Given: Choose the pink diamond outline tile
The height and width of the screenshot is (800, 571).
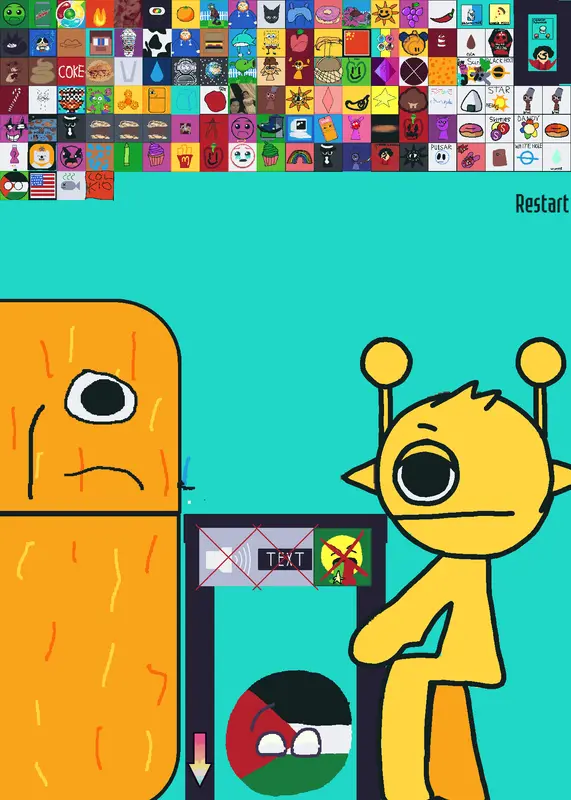Looking at the screenshot, I should pyautogui.click(x=328, y=100).
